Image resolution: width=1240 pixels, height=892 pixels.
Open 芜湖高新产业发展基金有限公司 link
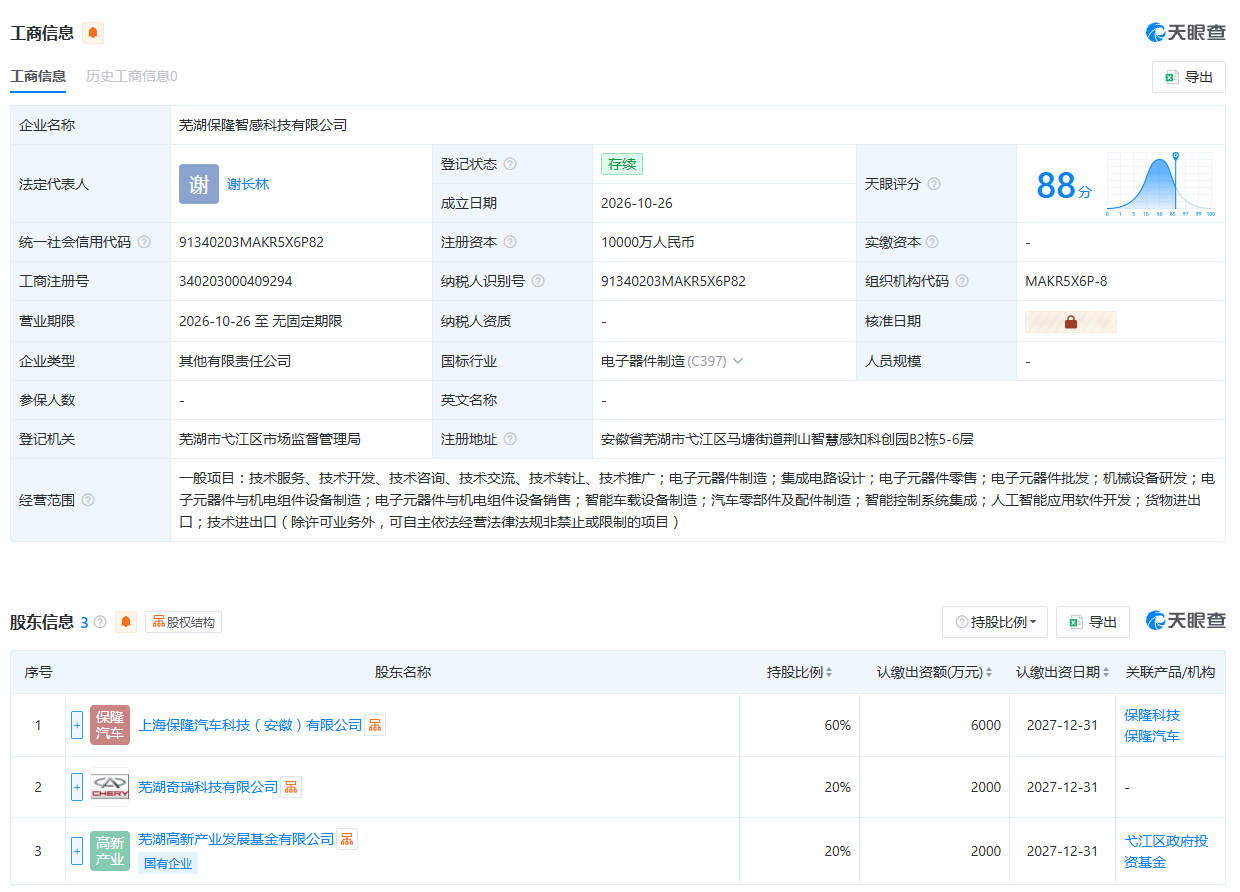[x=236, y=839]
